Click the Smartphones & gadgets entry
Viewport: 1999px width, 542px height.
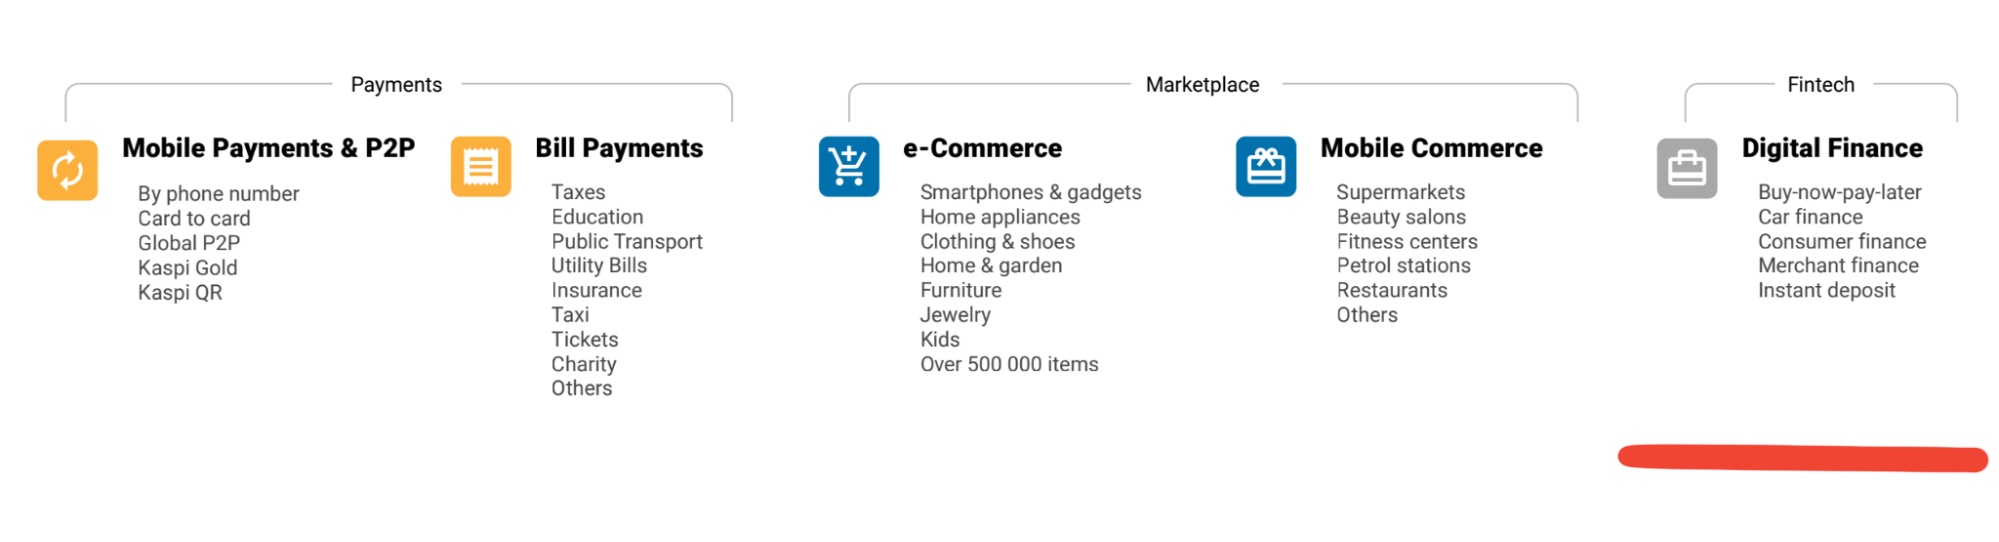tap(1031, 192)
